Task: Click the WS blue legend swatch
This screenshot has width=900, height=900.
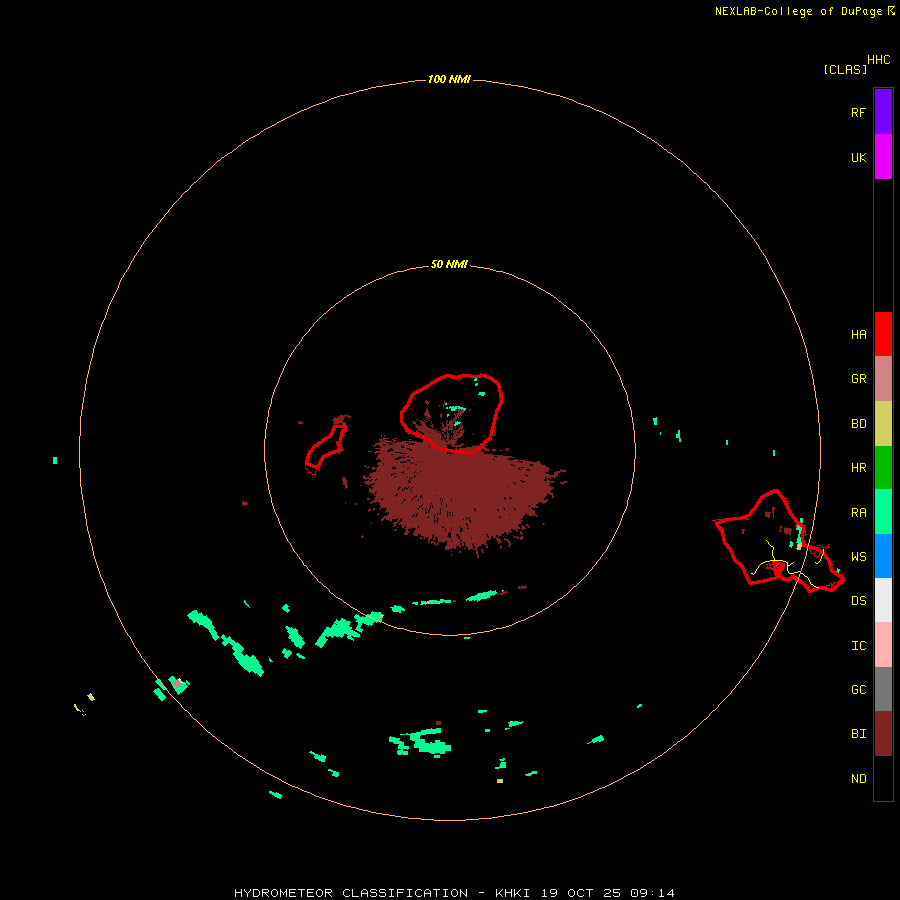Action: pyautogui.click(x=883, y=556)
